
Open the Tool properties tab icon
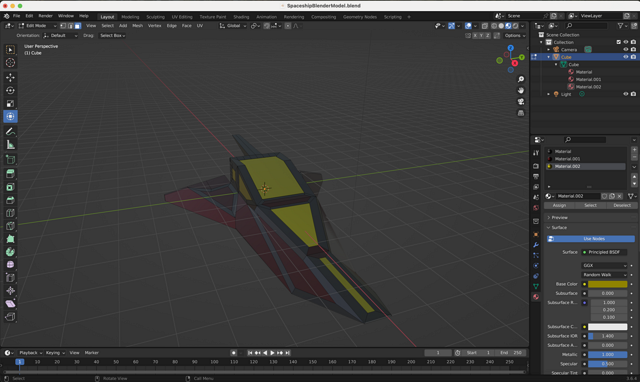point(536,153)
